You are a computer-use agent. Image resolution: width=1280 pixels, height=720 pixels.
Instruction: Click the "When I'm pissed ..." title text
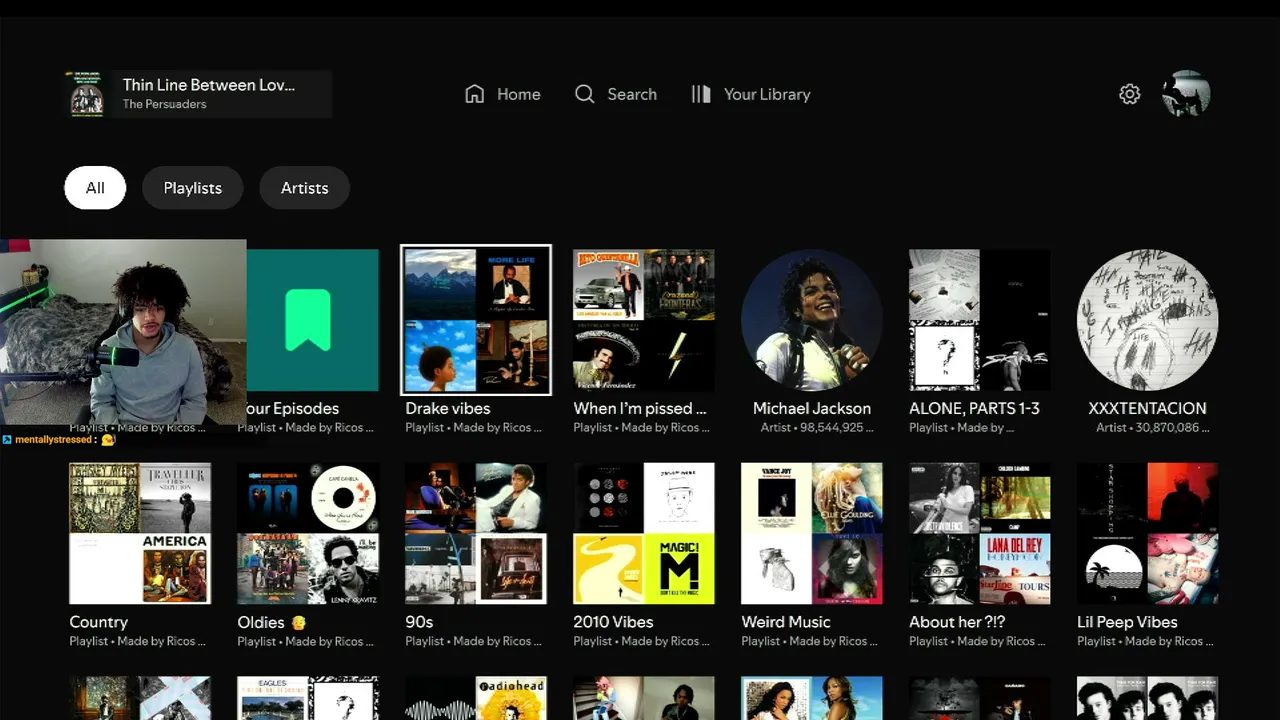(640, 408)
